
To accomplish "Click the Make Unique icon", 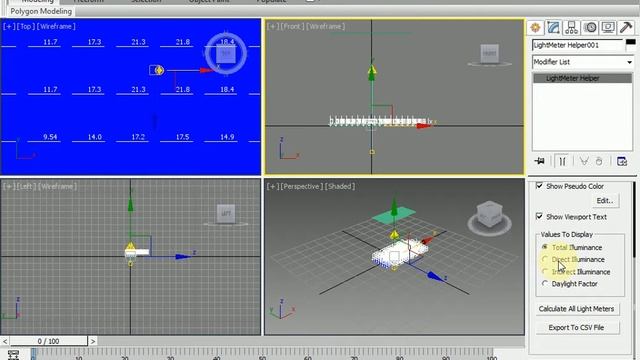I will tap(584, 161).
